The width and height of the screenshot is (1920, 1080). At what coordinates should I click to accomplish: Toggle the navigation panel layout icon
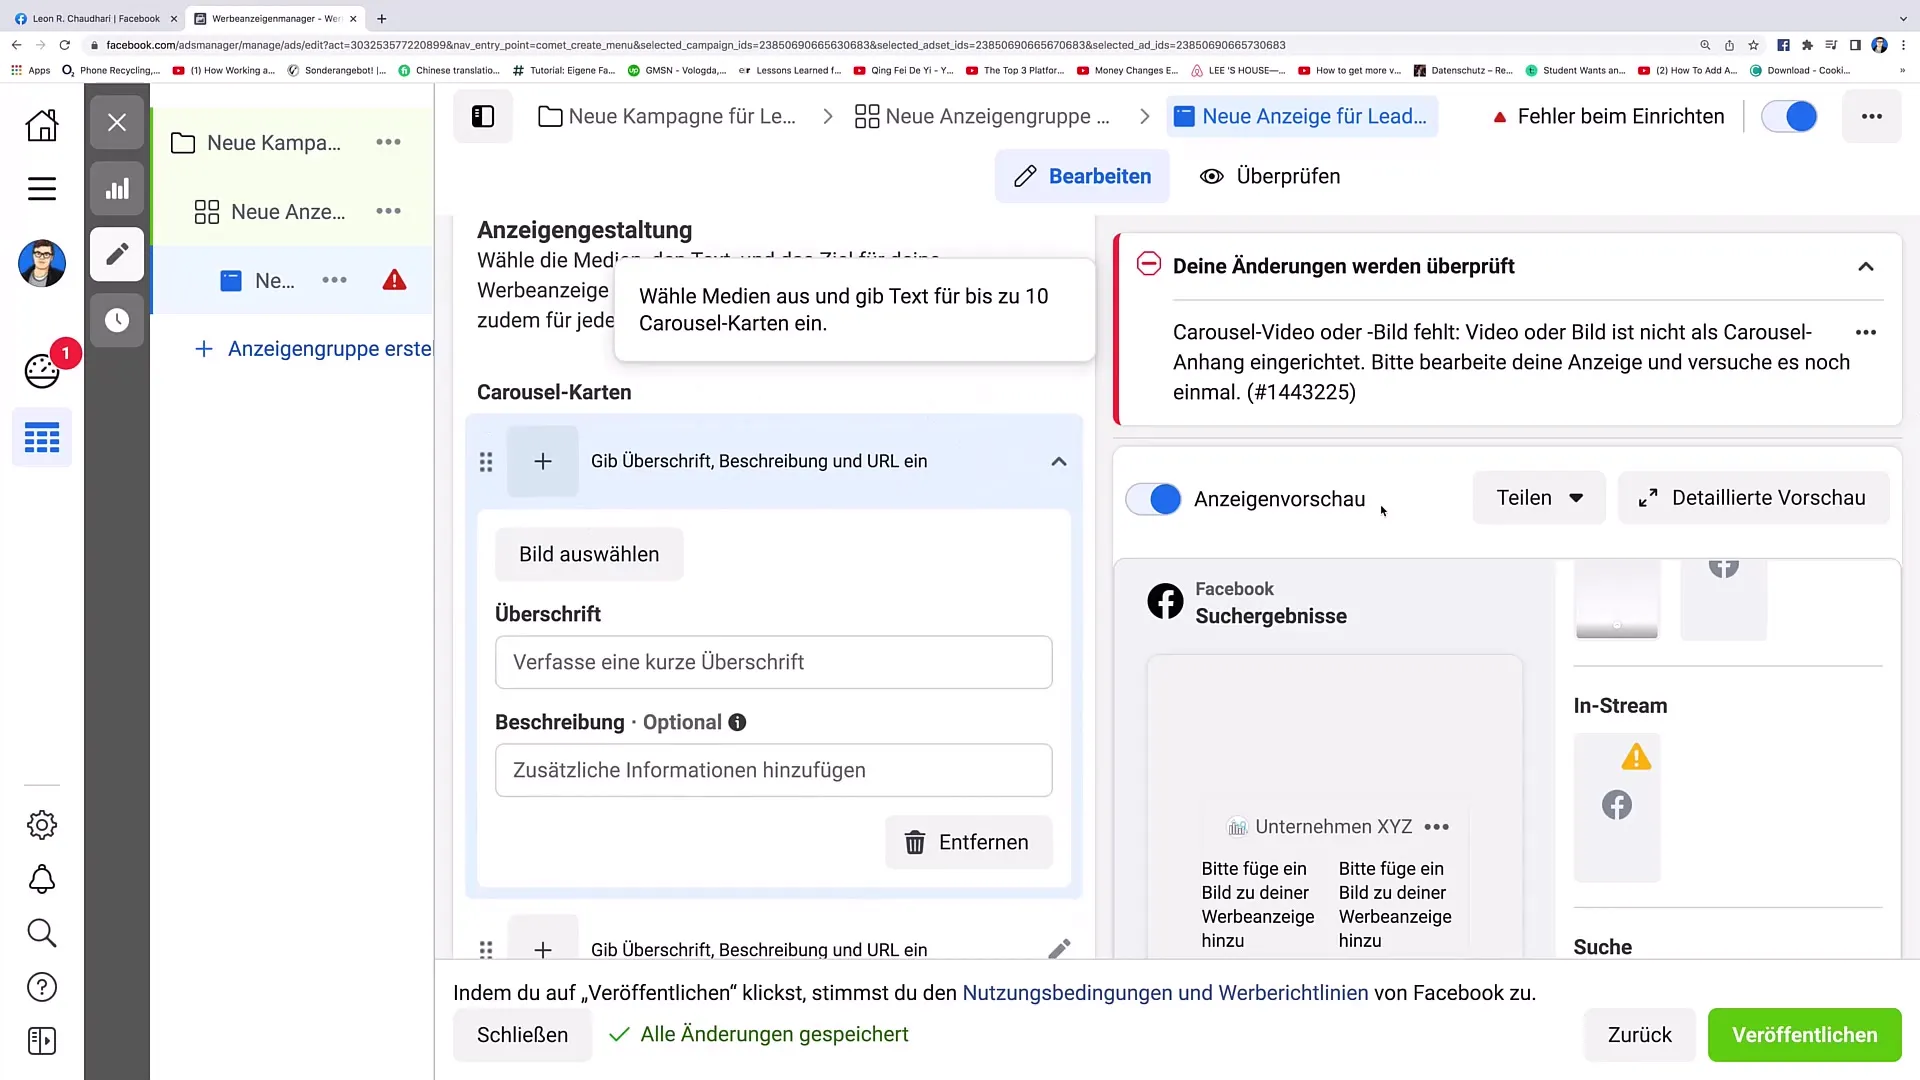pos(483,116)
